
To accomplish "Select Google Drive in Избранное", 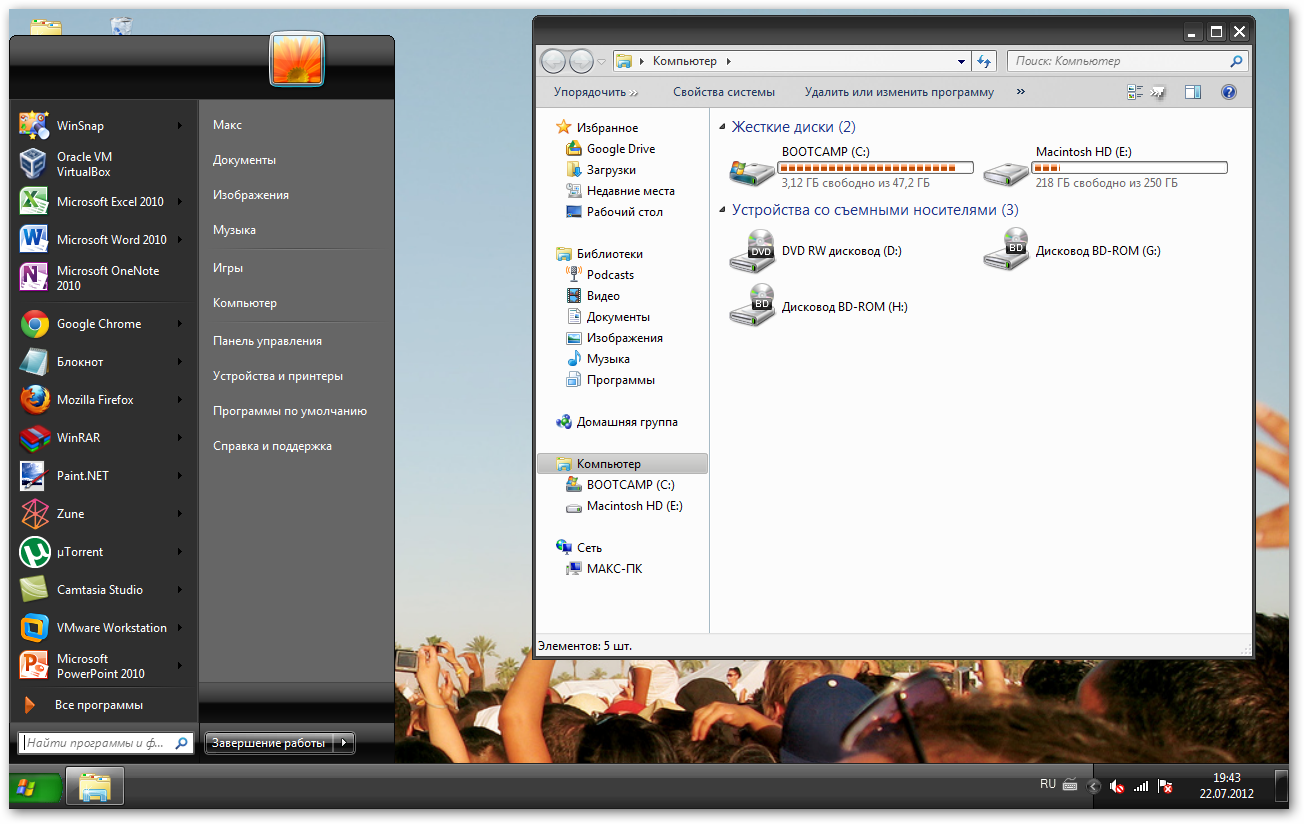I will click(610, 149).
